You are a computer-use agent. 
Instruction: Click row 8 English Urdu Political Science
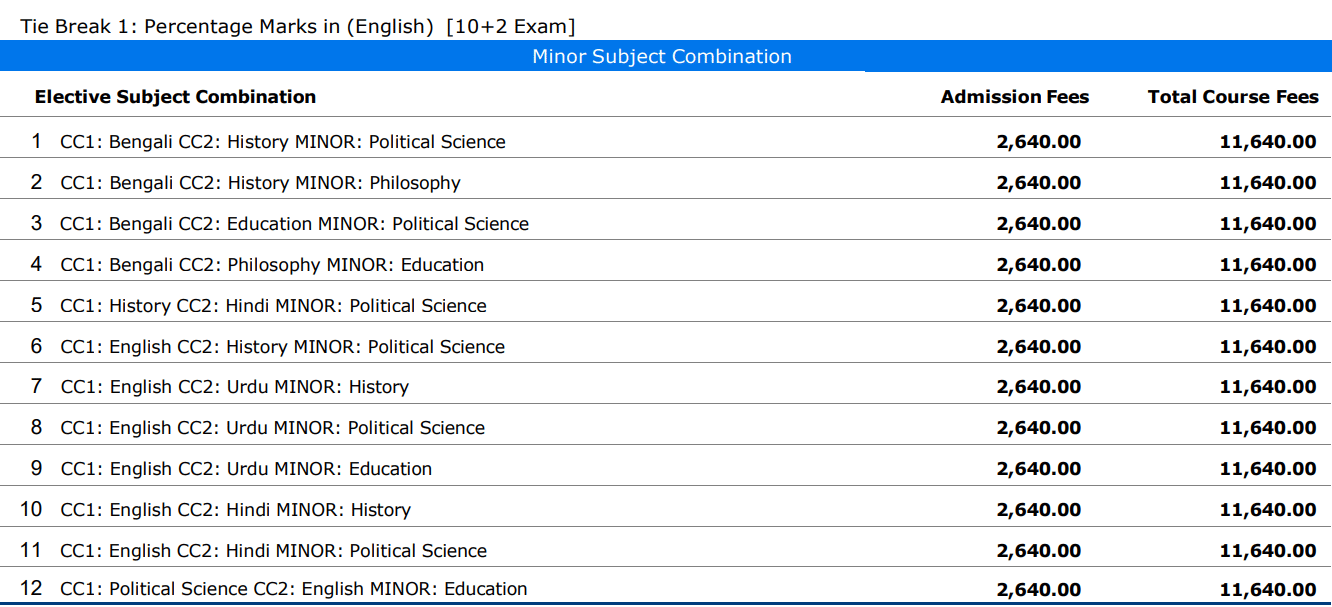(272, 428)
